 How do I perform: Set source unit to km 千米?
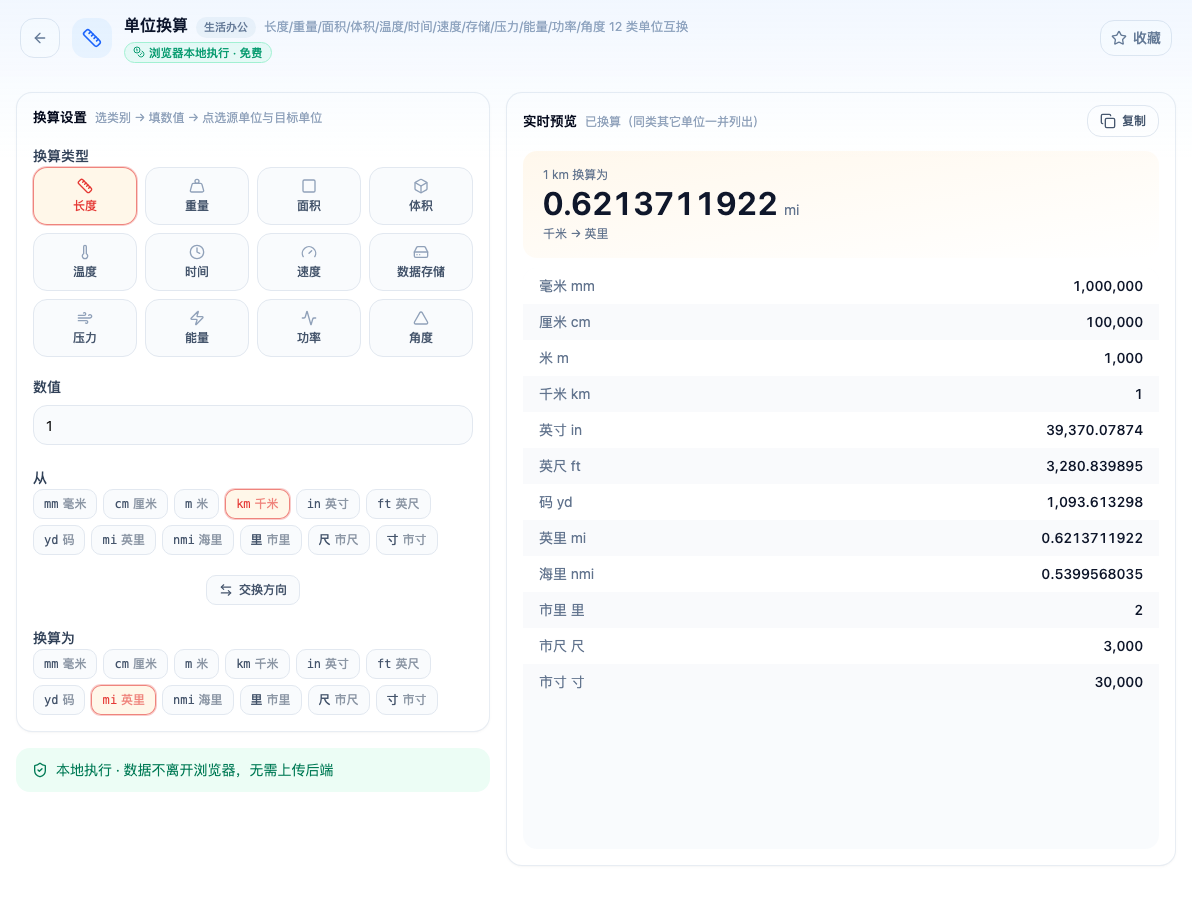(257, 504)
